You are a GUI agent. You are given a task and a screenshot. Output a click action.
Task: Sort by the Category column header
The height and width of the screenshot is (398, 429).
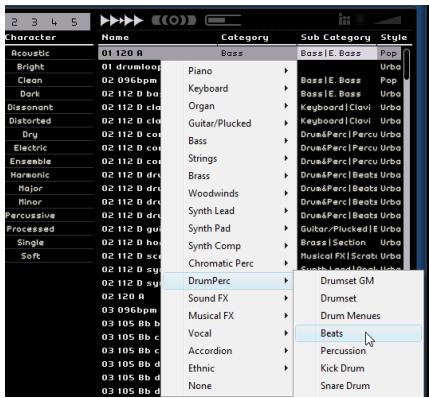[245, 38]
